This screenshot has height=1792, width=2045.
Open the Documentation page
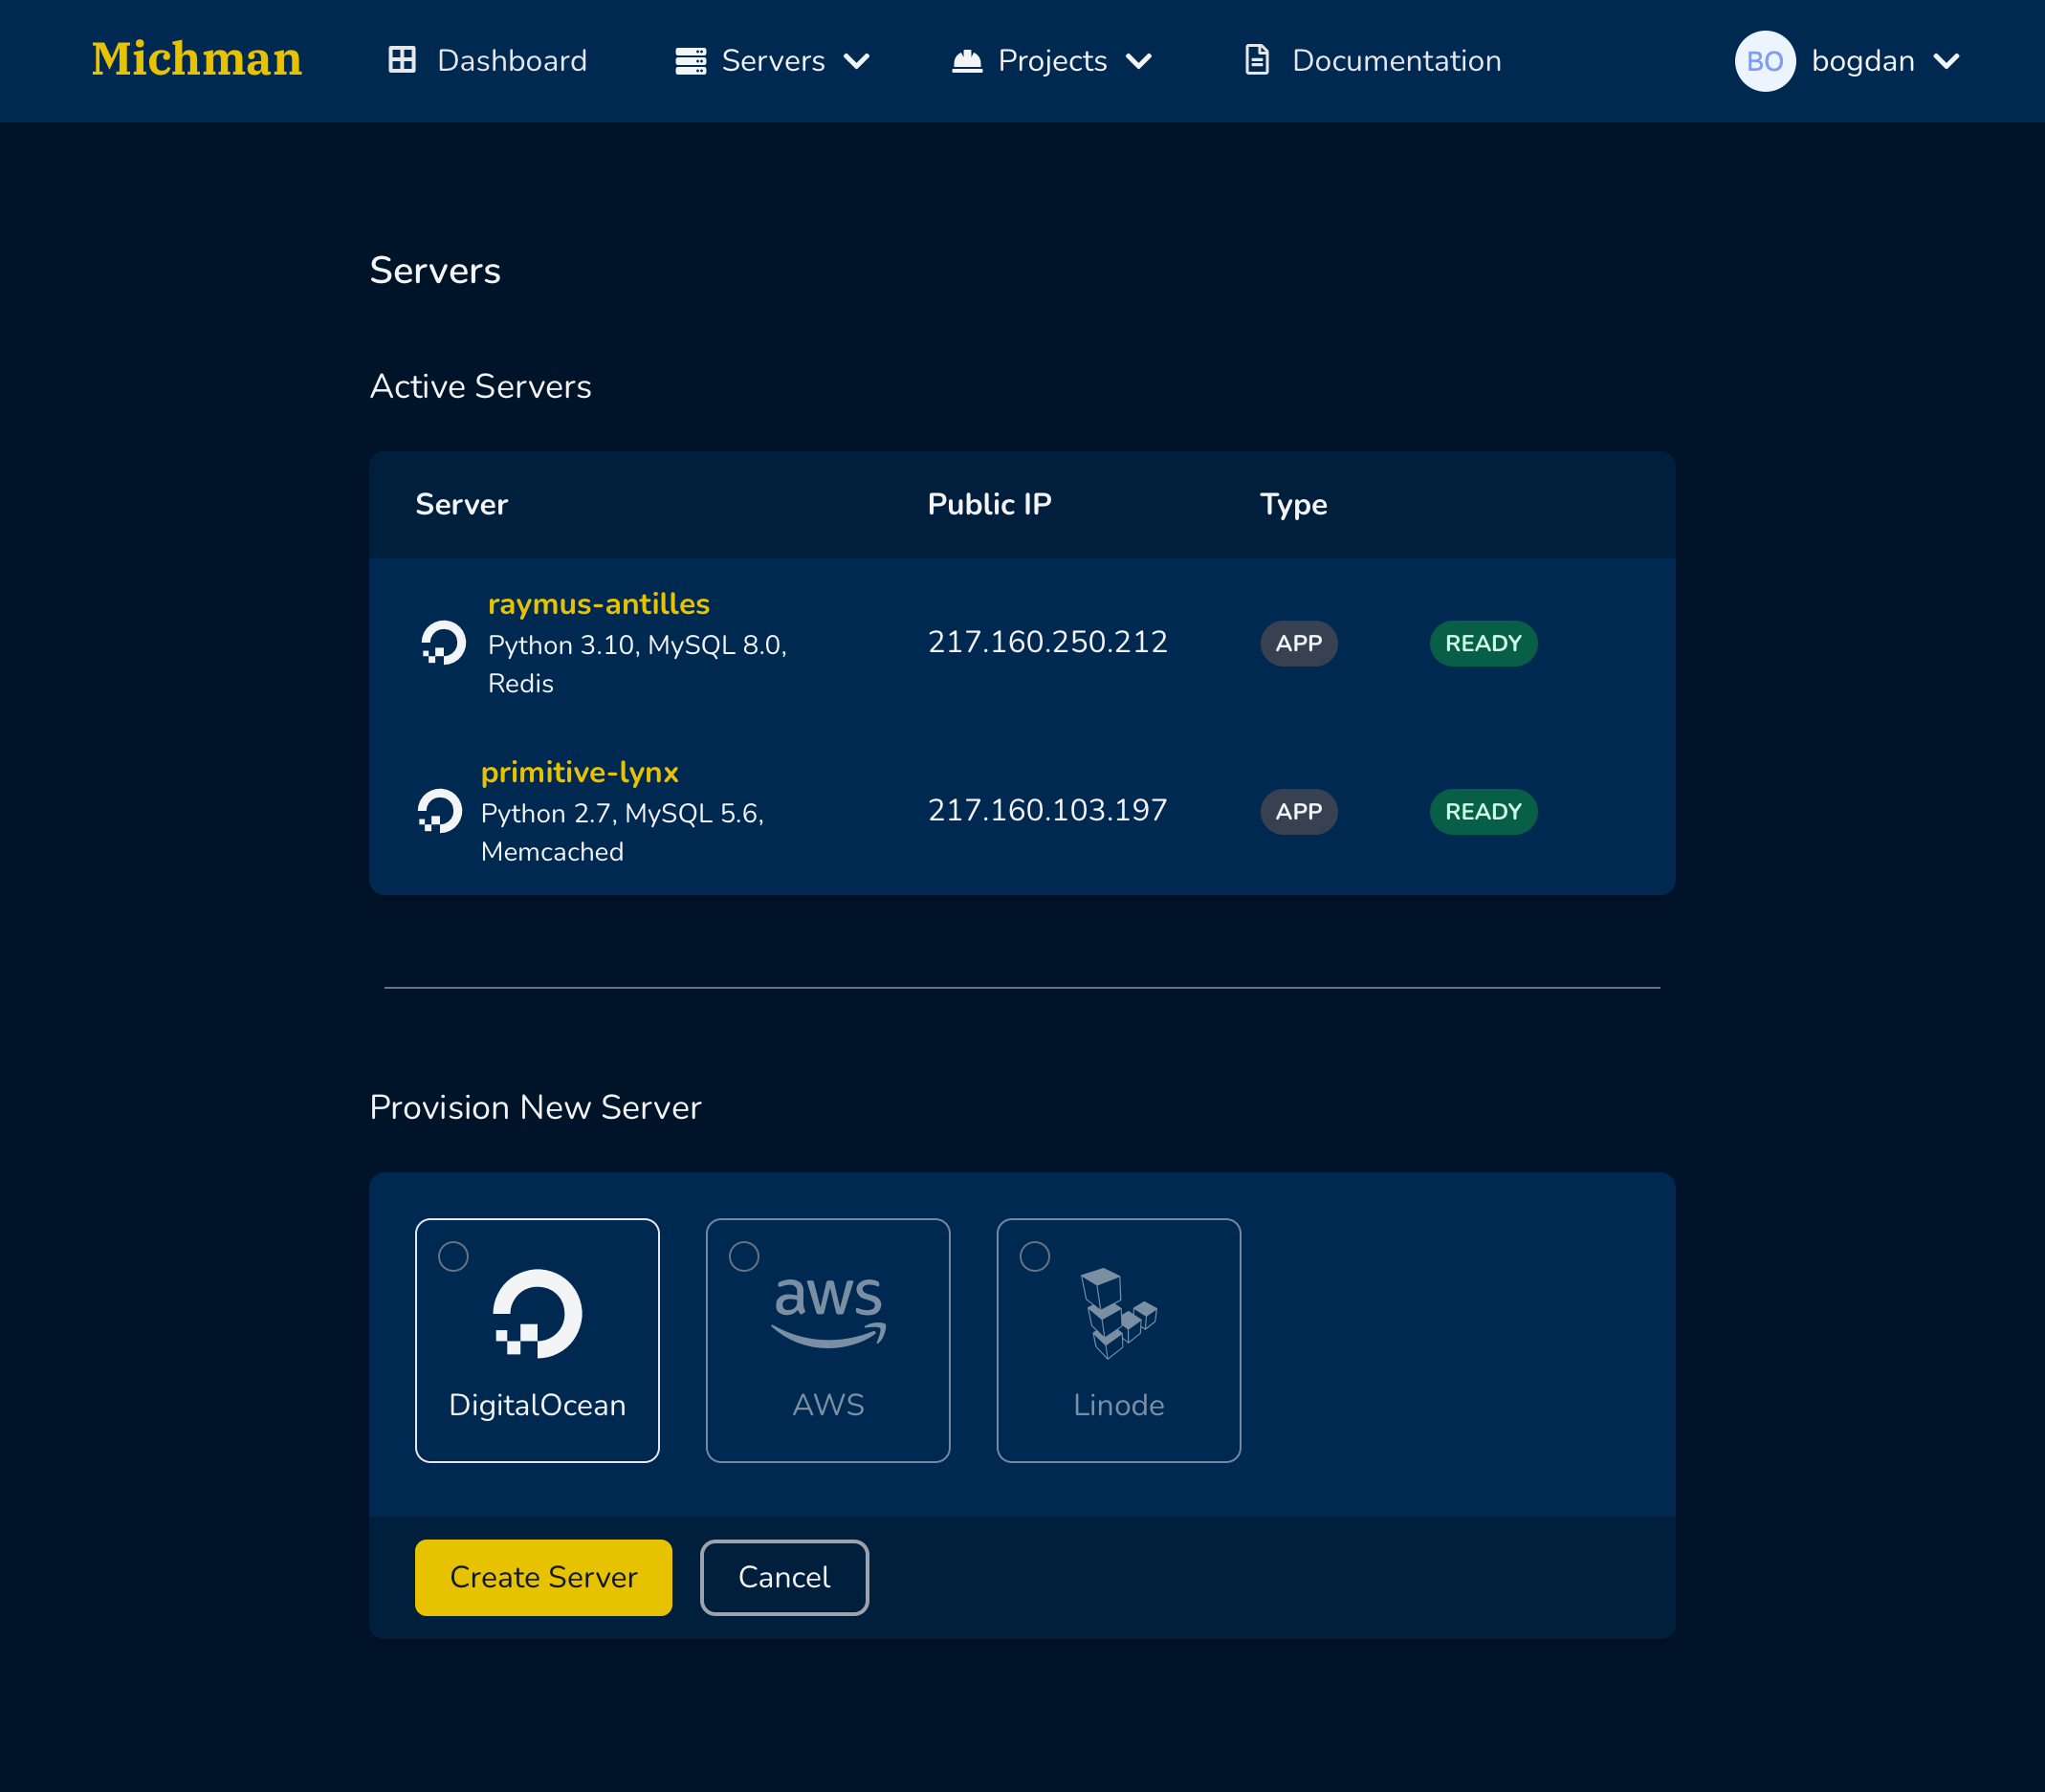[x=1396, y=60]
